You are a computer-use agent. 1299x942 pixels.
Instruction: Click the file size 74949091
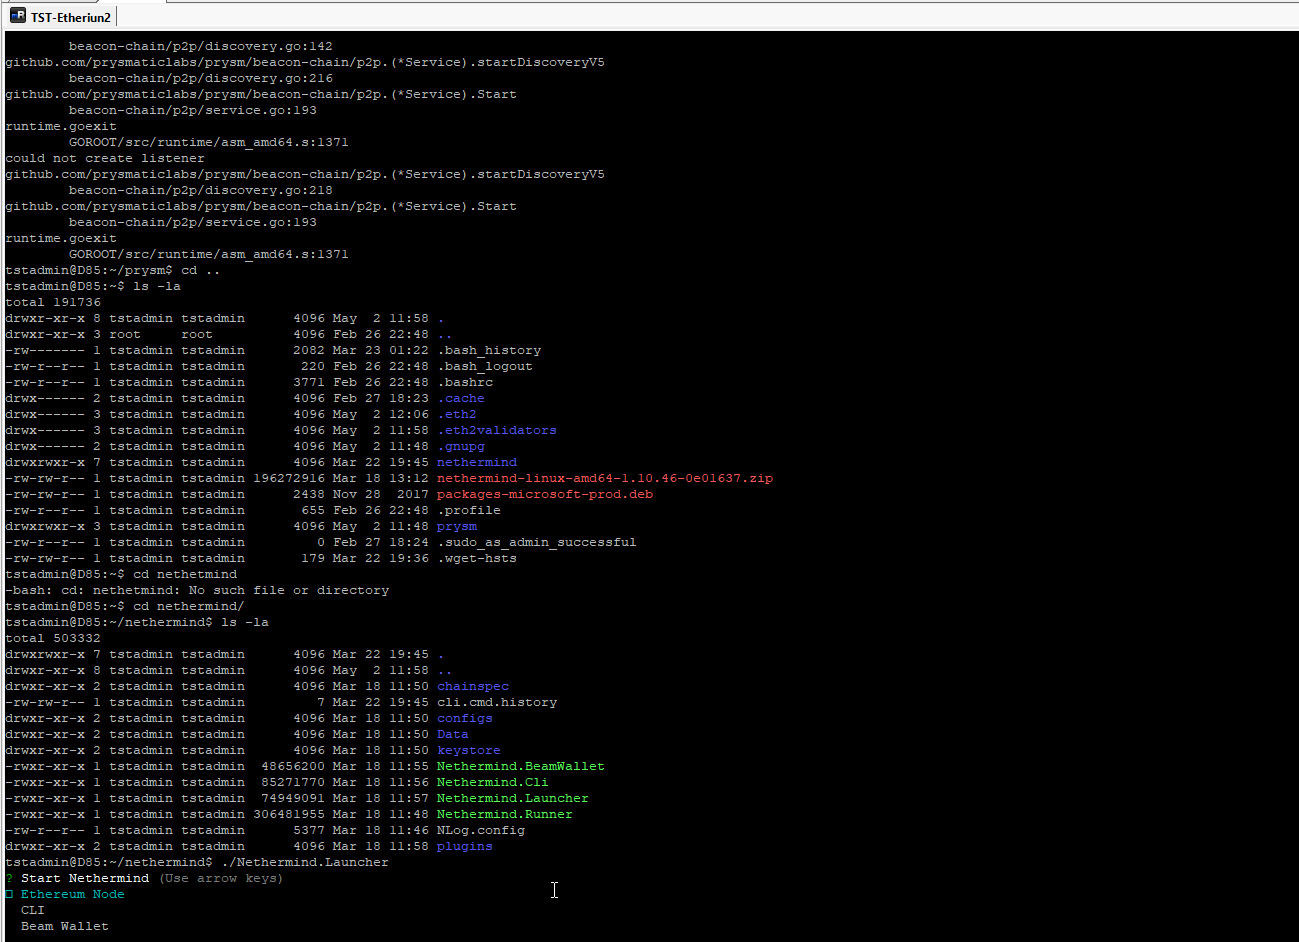point(293,798)
